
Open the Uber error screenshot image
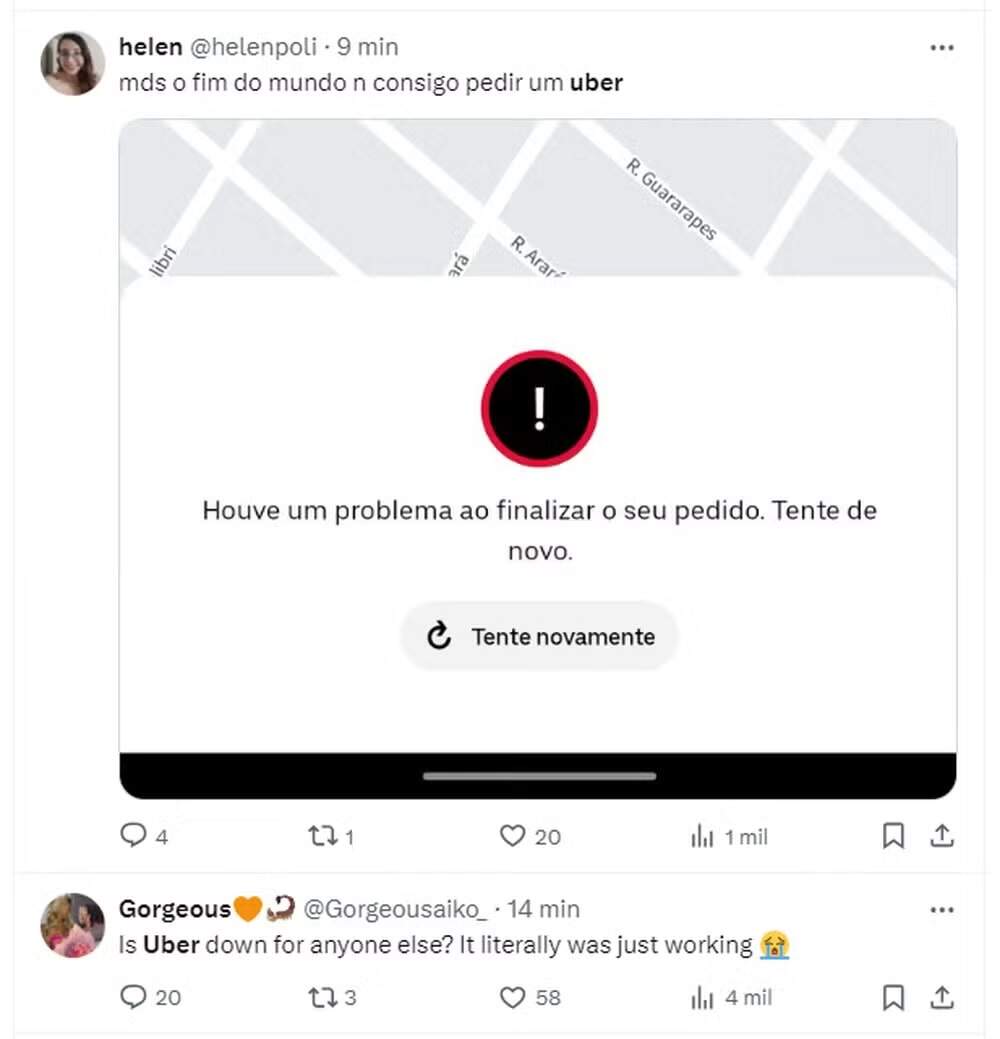click(x=538, y=458)
